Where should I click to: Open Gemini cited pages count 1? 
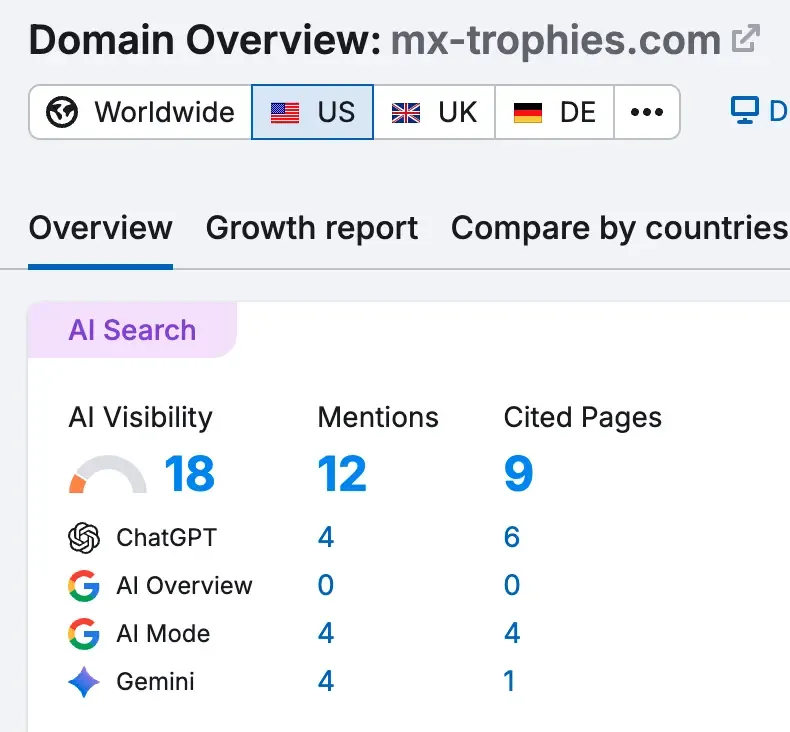pyautogui.click(x=509, y=682)
